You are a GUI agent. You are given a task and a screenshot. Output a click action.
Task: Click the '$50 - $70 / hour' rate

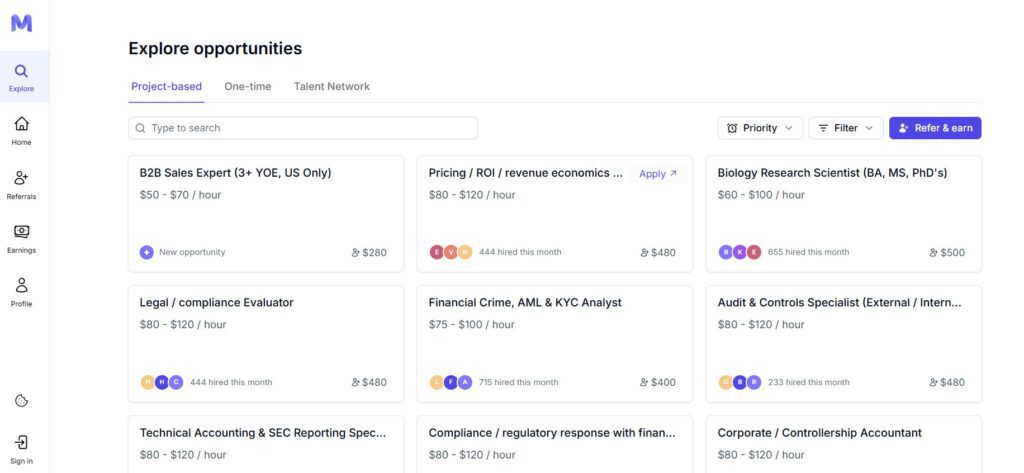pos(180,195)
